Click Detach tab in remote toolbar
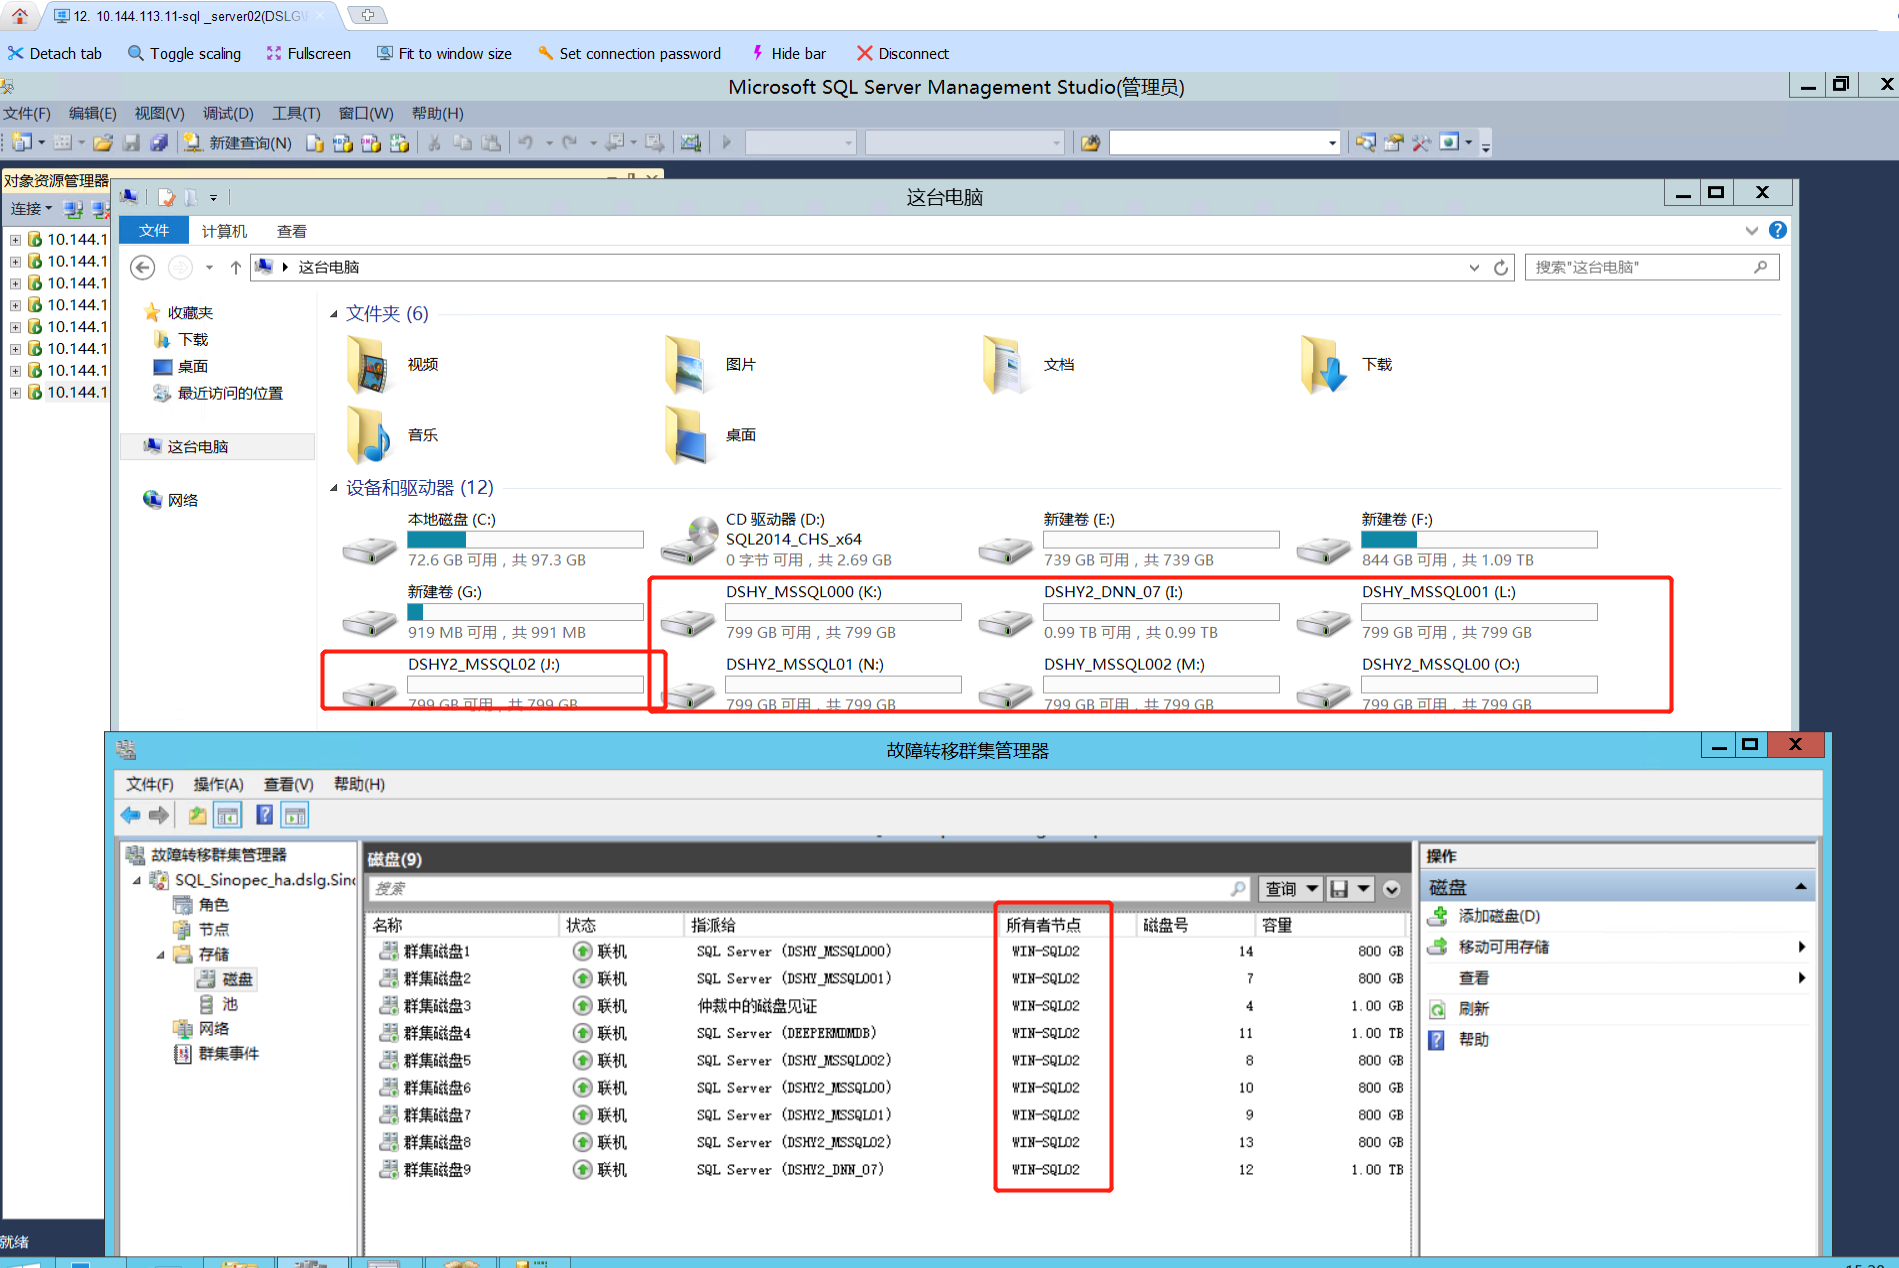The image size is (1899, 1268). pyautogui.click(x=55, y=54)
